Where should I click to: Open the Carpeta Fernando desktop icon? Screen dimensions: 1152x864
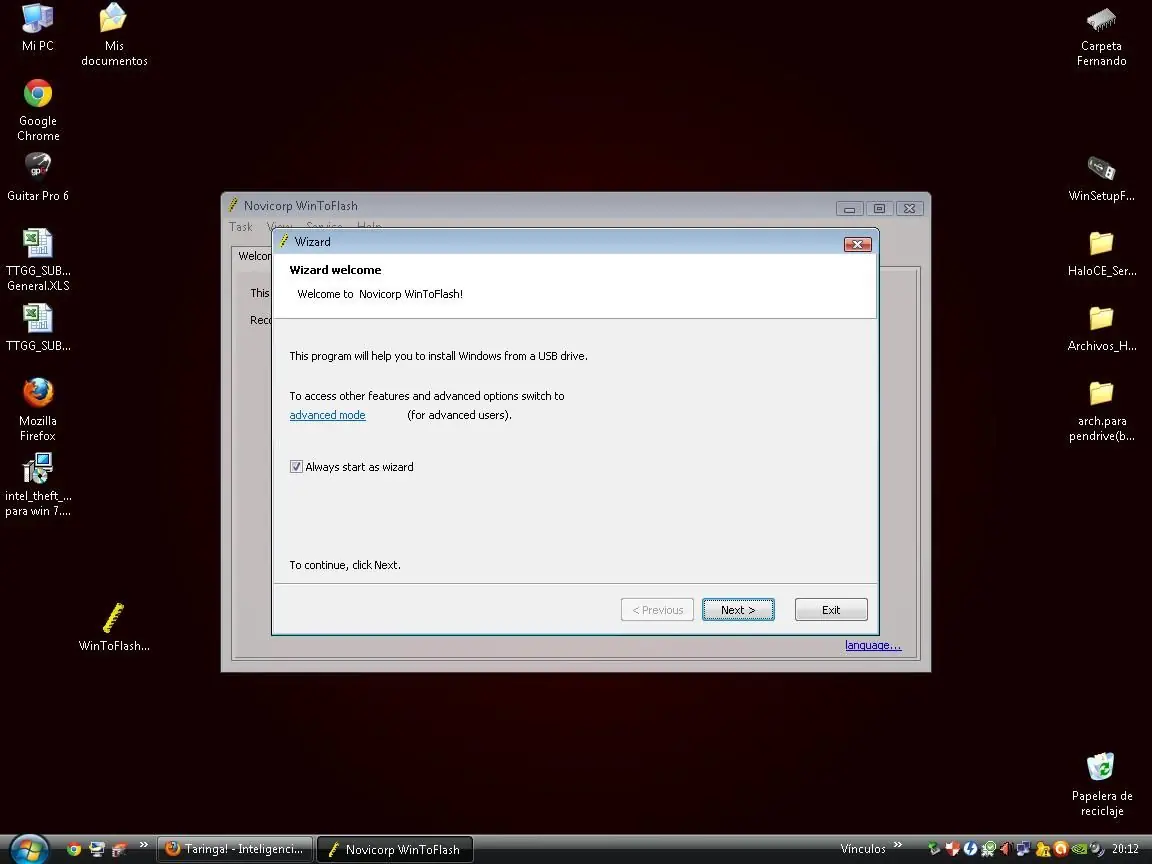1101,37
